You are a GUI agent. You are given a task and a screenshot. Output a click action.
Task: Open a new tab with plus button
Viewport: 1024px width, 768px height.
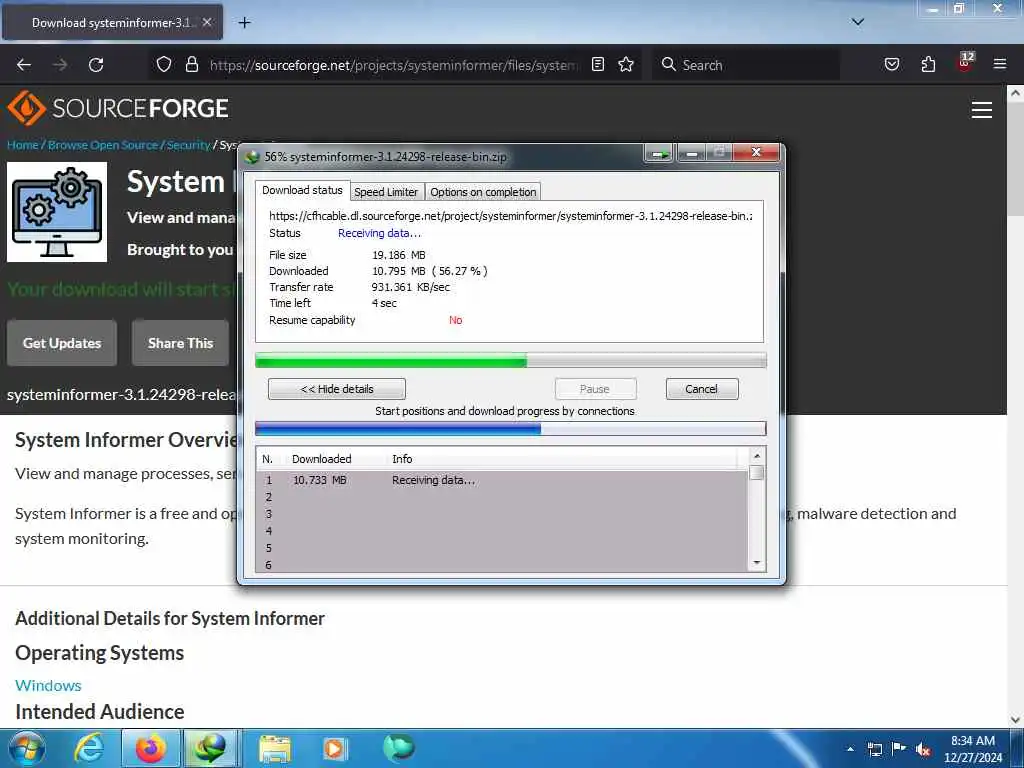pos(244,23)
